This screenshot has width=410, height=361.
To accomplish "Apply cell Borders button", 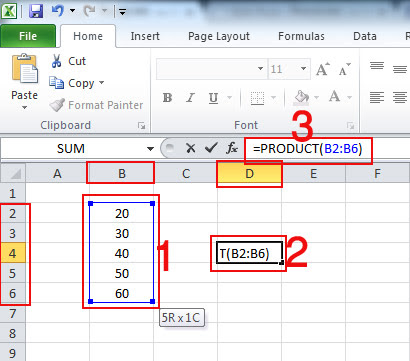I will point(257,98).
